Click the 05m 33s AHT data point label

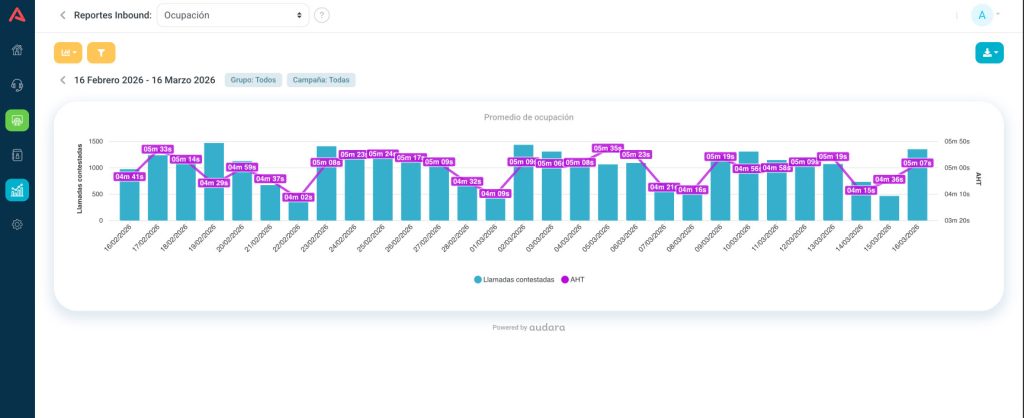click(x=157, y=149)
